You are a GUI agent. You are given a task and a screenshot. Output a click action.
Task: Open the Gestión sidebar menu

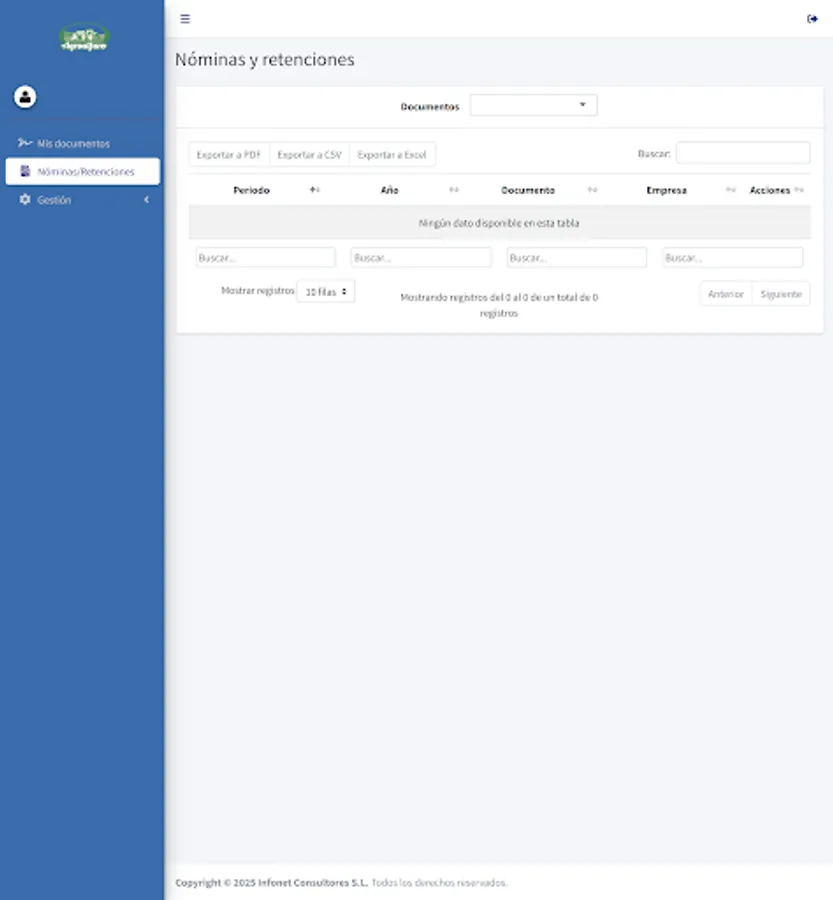[83, 200]
